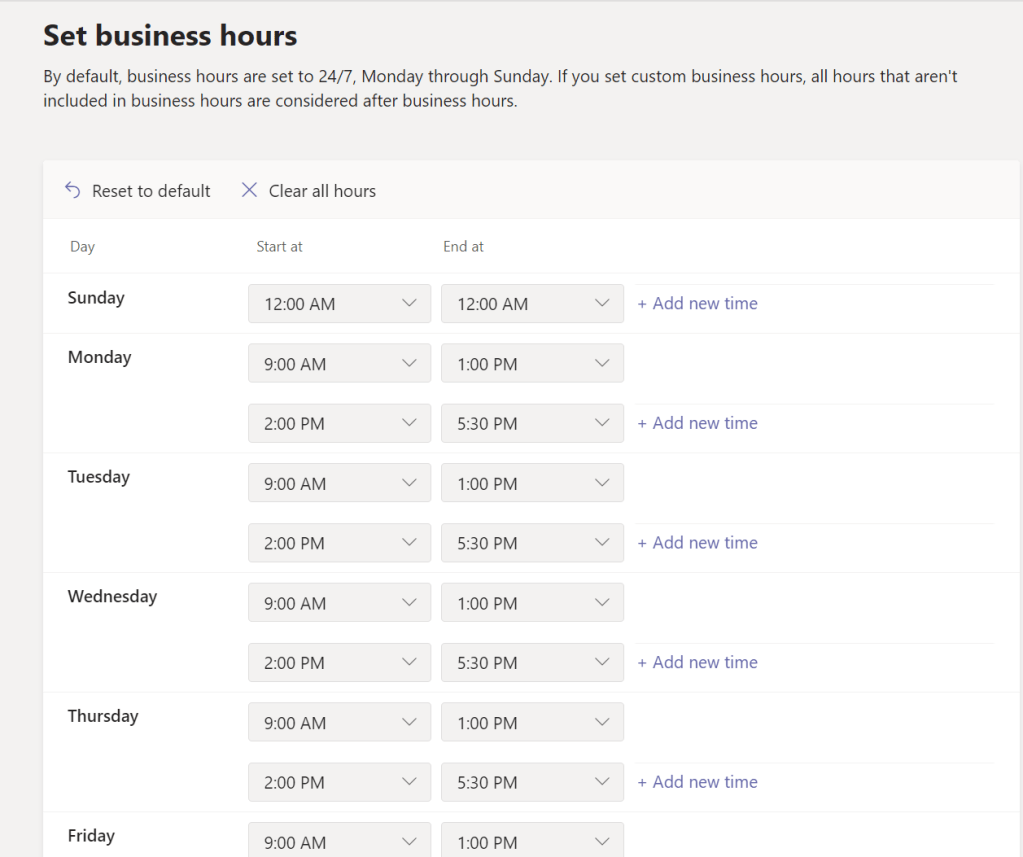Add new time for Sunday

click(x=698, y=304)
